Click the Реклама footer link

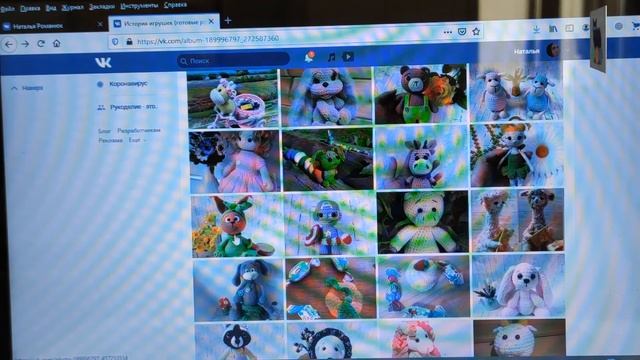coord(110,140)
